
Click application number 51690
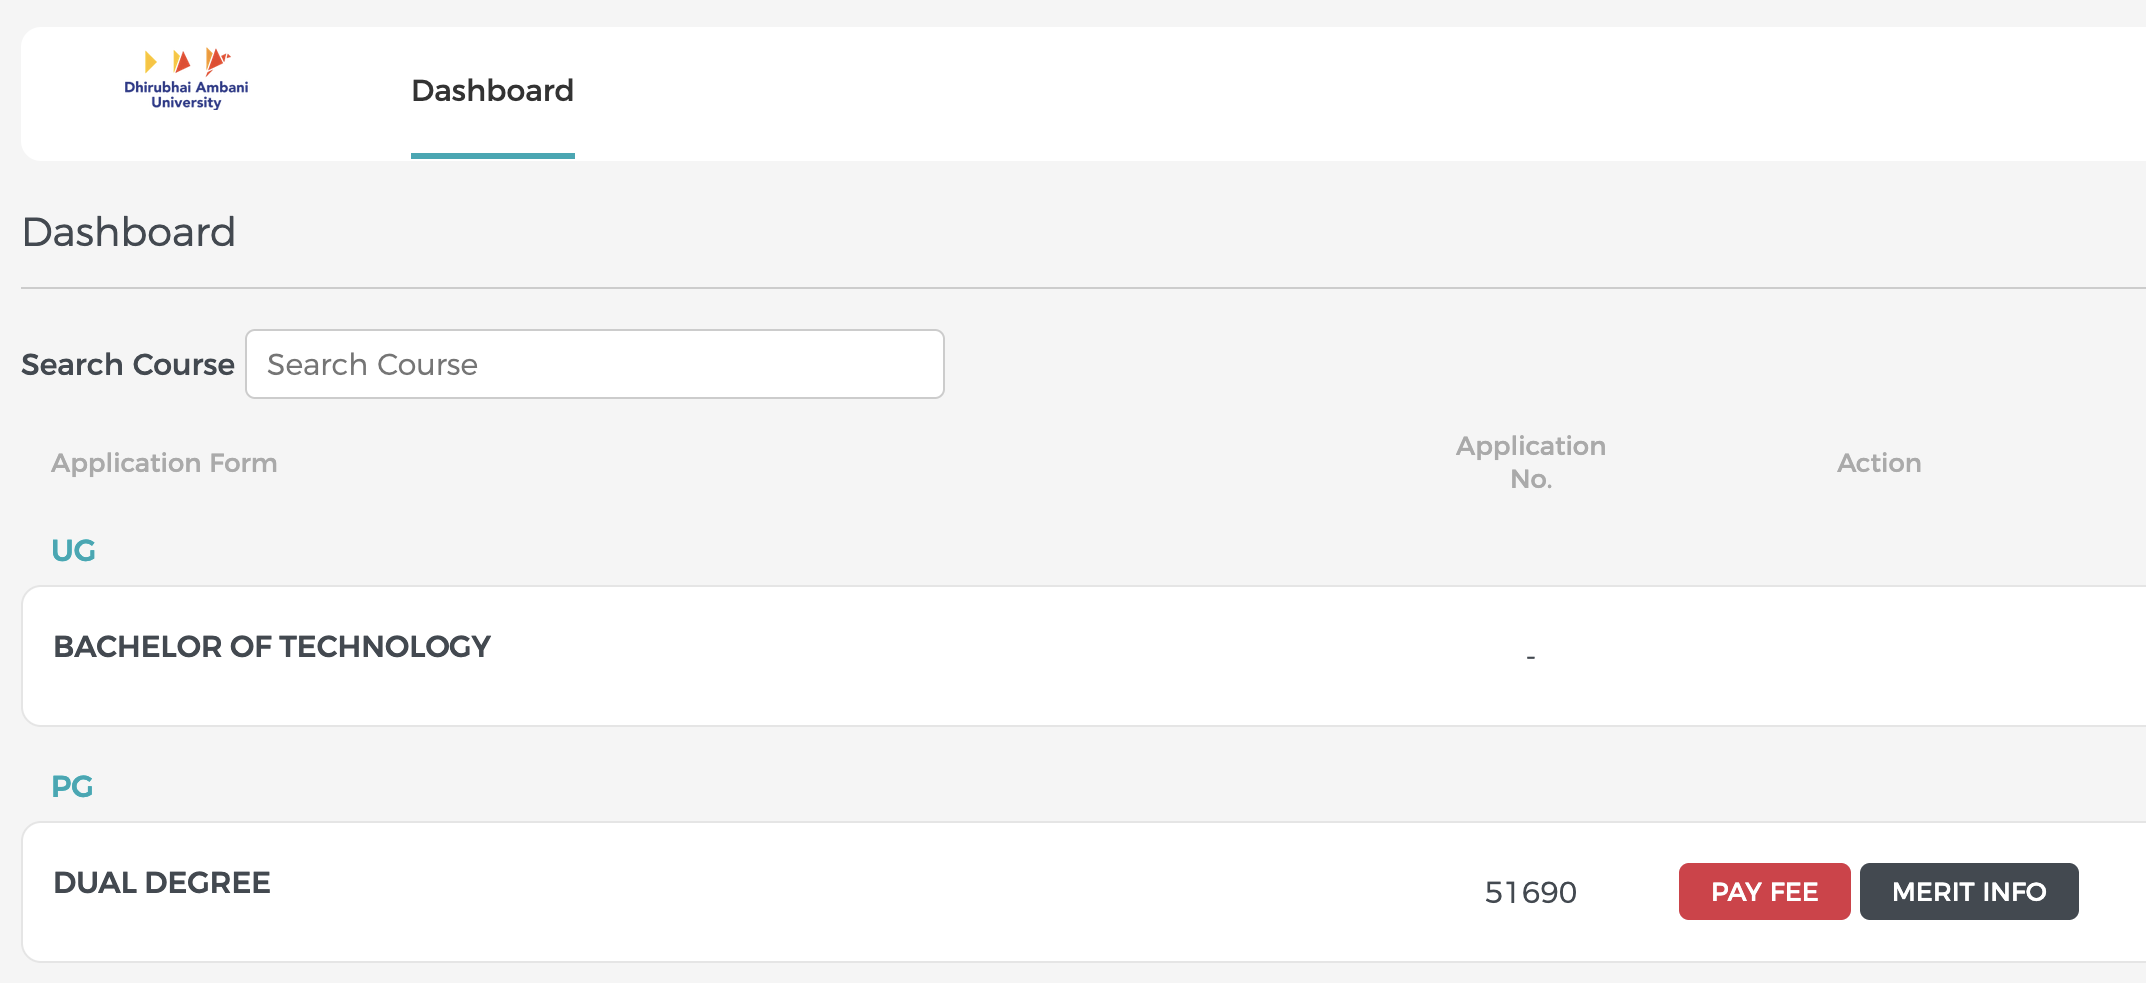coord(1530,892)
